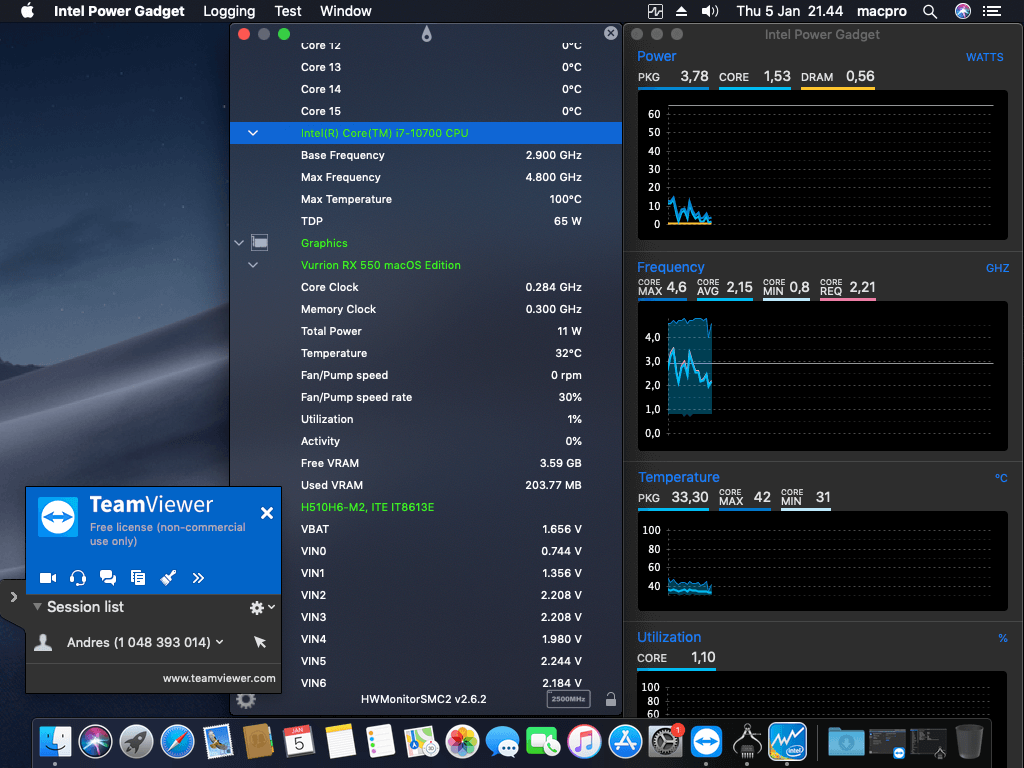Open Intel Power Gadget application menu
This screenshot has width=1024, height=768.
pyautogui.click(x=119, y=11)
